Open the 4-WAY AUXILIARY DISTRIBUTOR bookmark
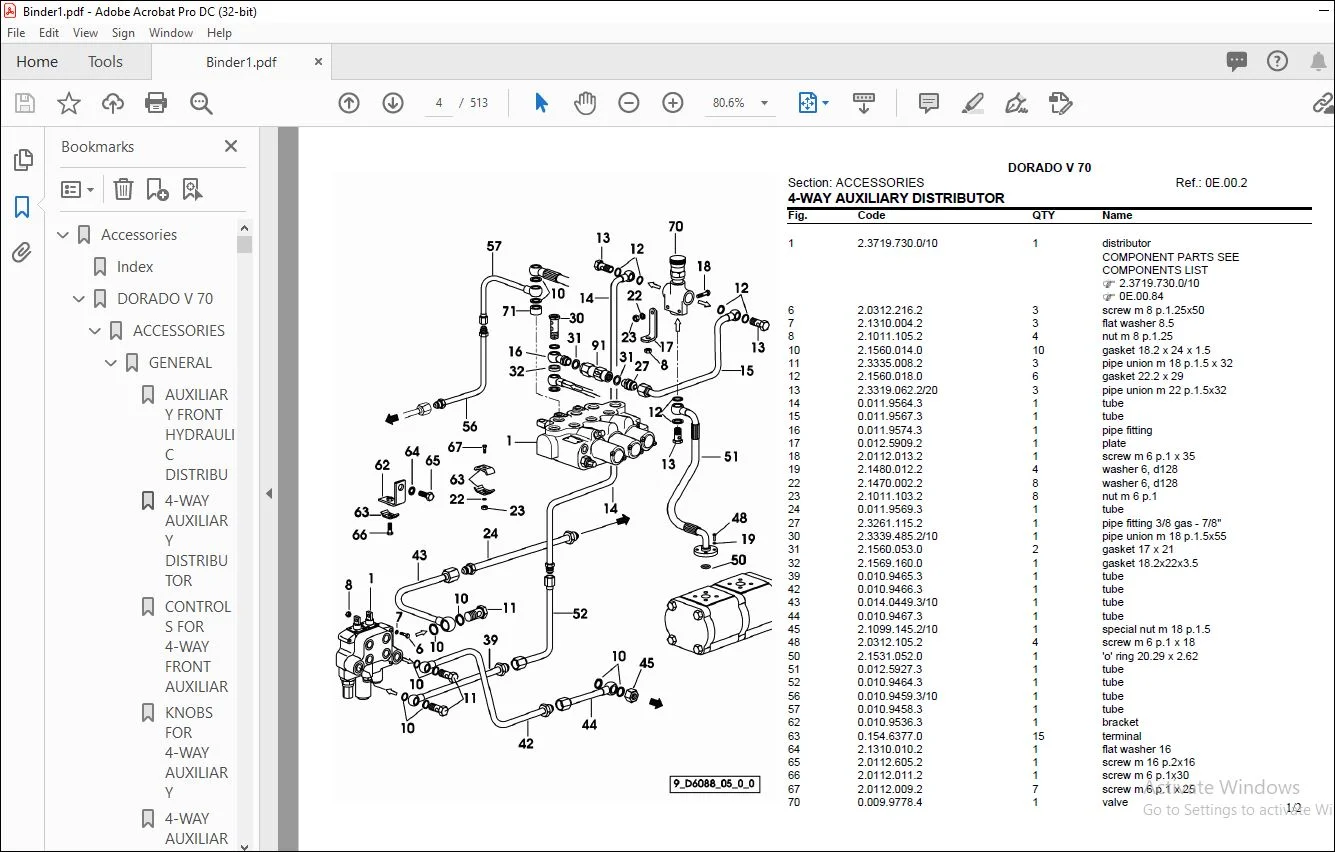Screen dimensions: 1335x852 197,541
